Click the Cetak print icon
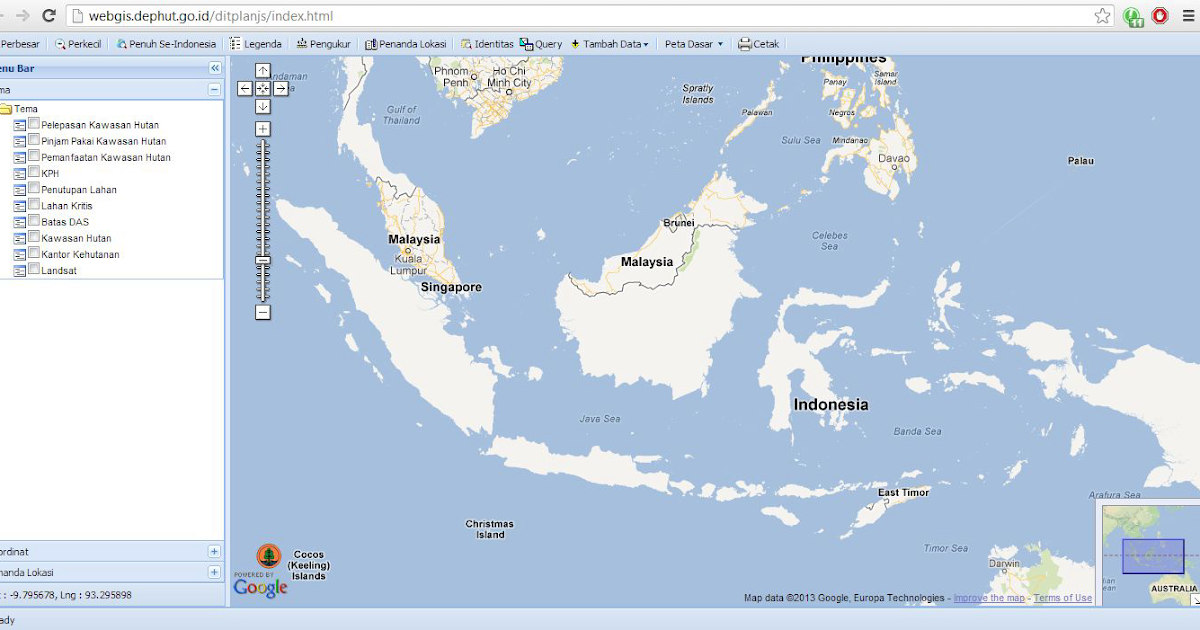Viewport: 1200px width, 630px height. point(759,43)
